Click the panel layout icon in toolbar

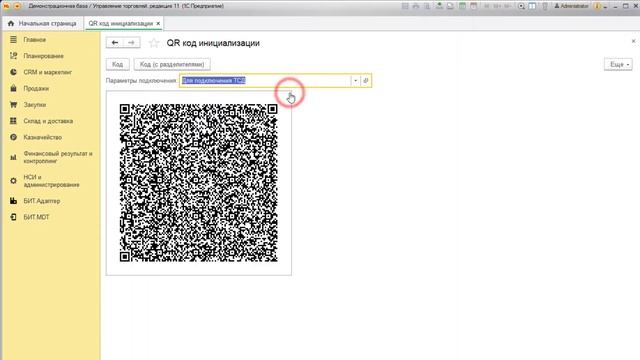(x=532, y=6)
